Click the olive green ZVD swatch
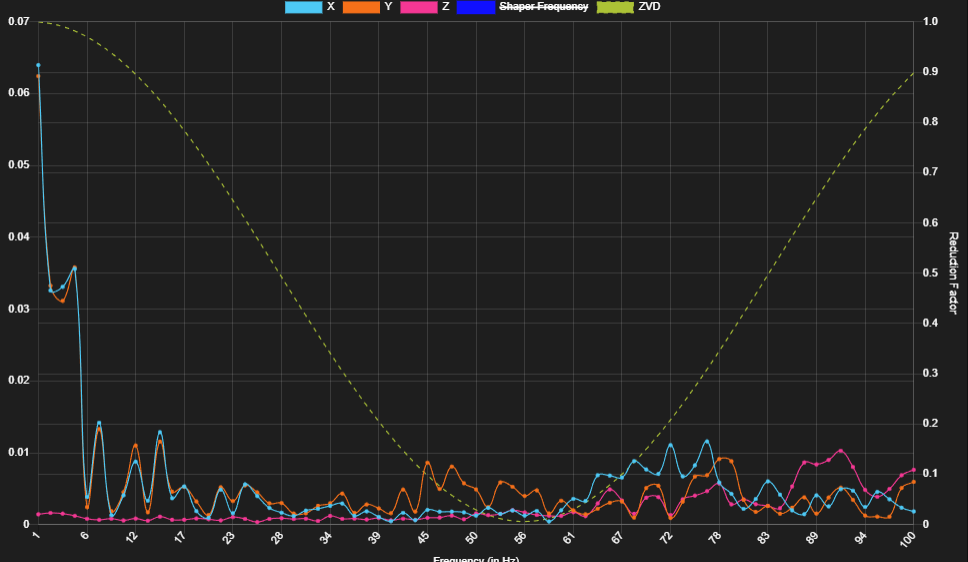This screenshot has height=562, width=968. point(615,7)
